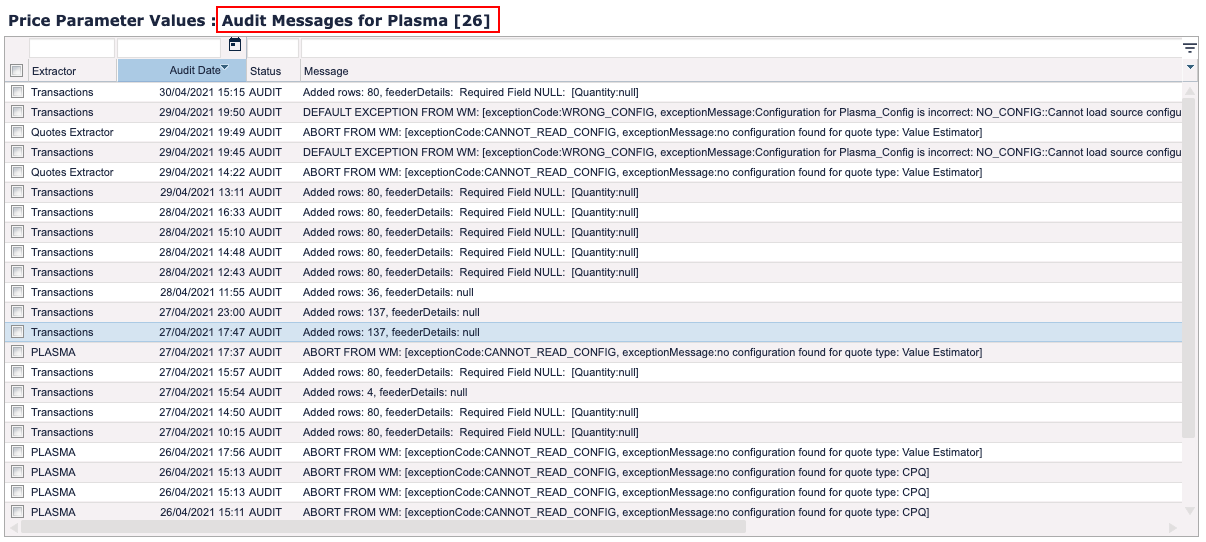Check the row dated 30/04/2021 15:15
The image size is (1206, 542).
click(17, 92)
